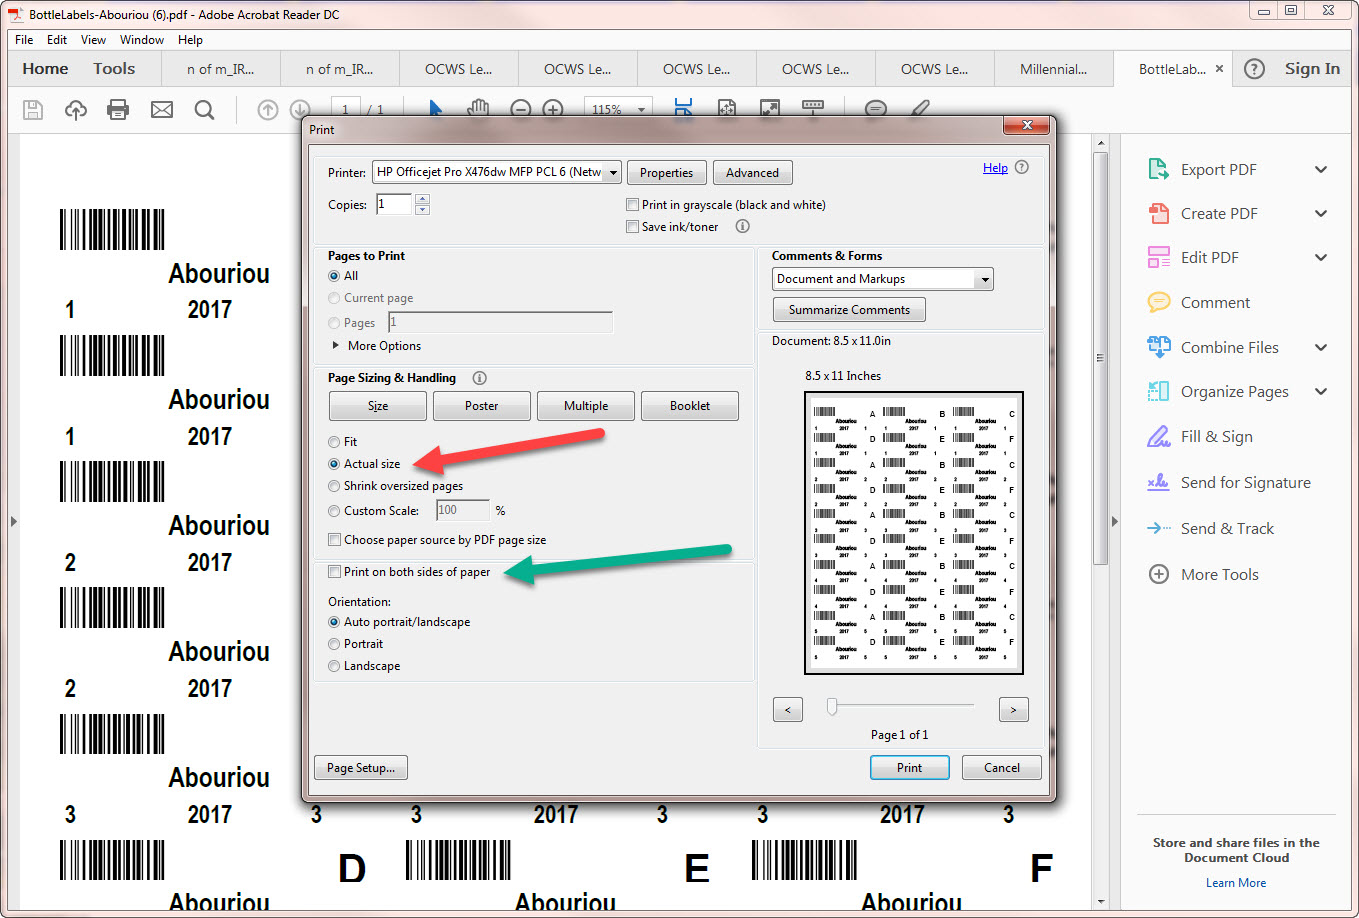The image size is (1359, 918).
Task: Expand the Edit PDF chevron
Action: [1321, 257]
